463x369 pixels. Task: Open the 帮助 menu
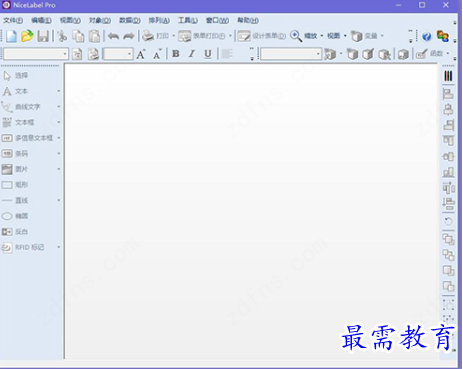[248, 20]
